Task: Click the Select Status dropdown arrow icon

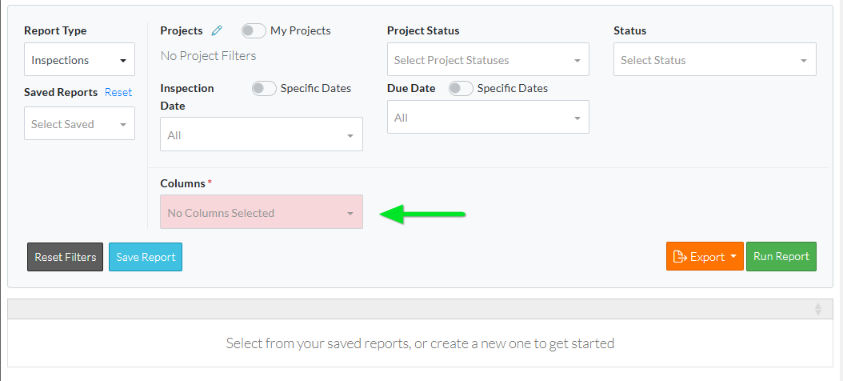Action: click(x=804, y=61)
